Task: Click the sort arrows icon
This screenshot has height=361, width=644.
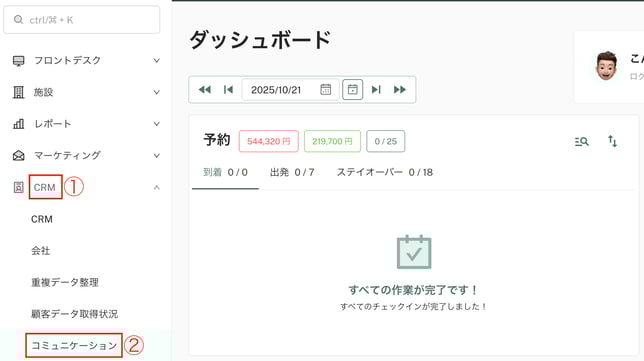Action: (x=612, y=141)
